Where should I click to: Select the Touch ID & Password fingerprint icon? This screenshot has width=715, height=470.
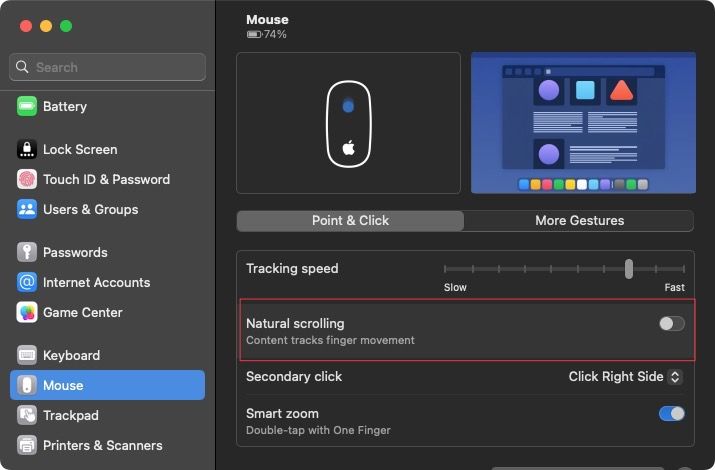(x=27, y=180)
